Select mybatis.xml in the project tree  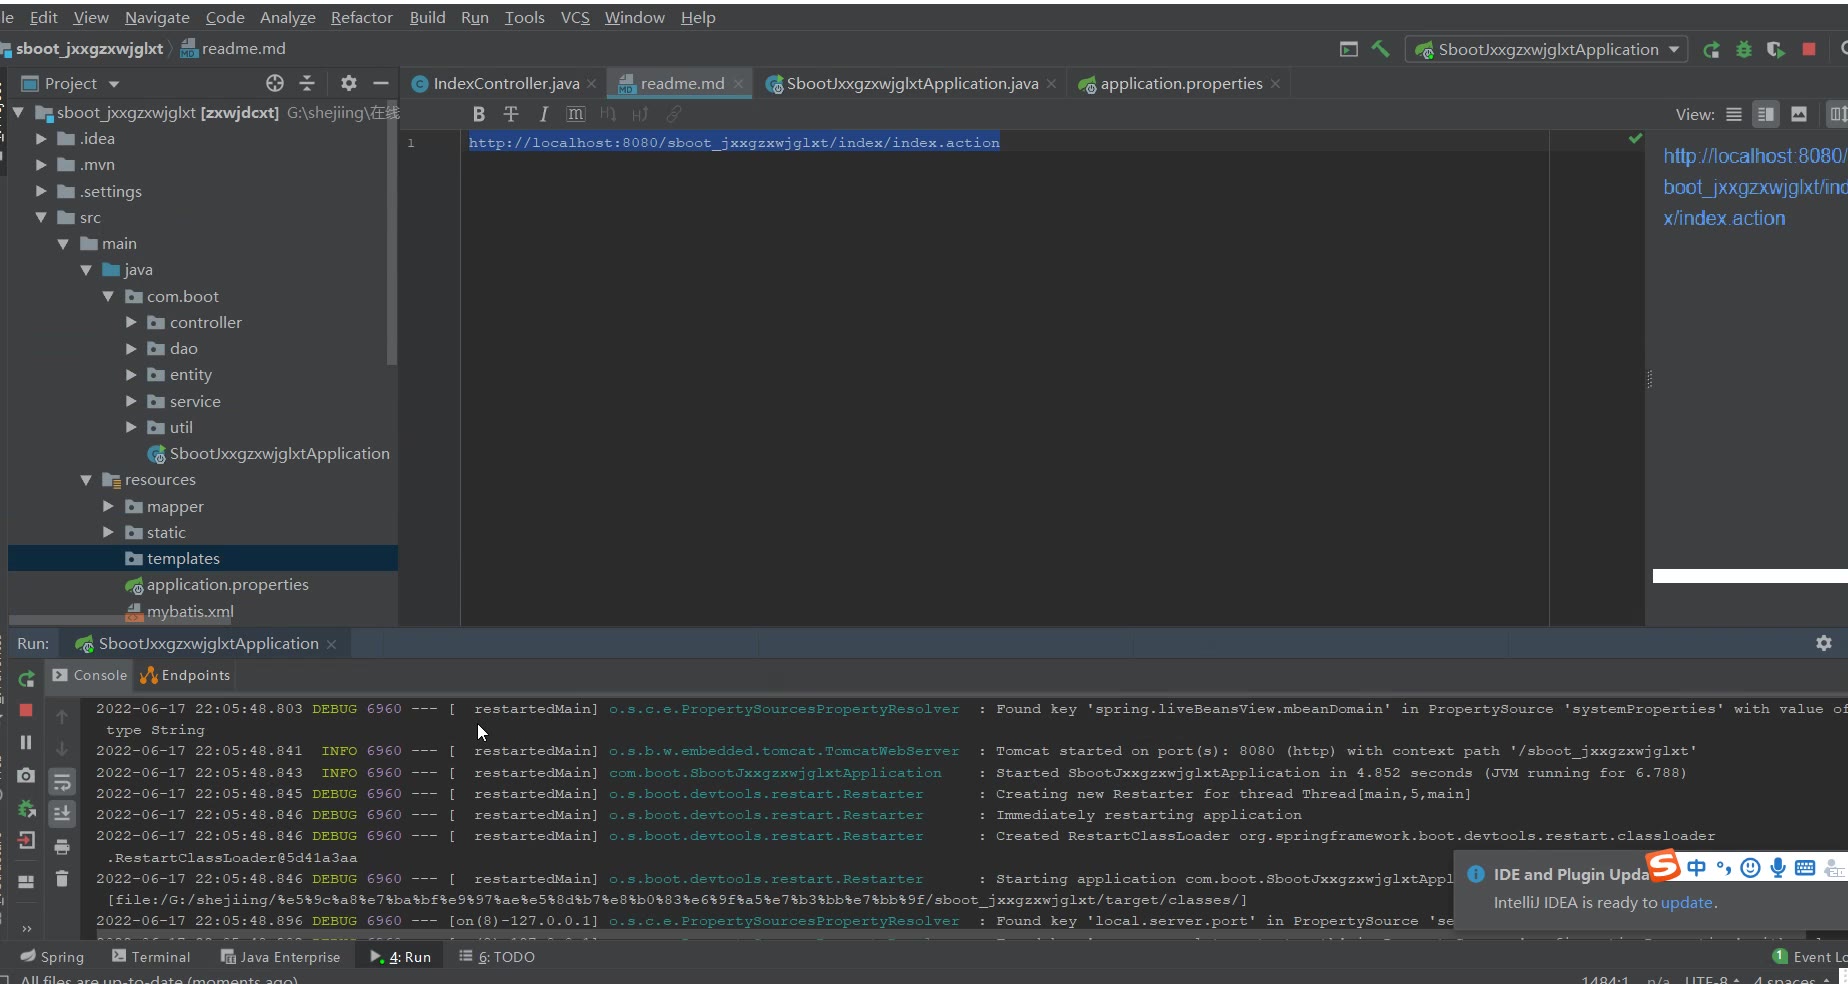coord(190,611)
